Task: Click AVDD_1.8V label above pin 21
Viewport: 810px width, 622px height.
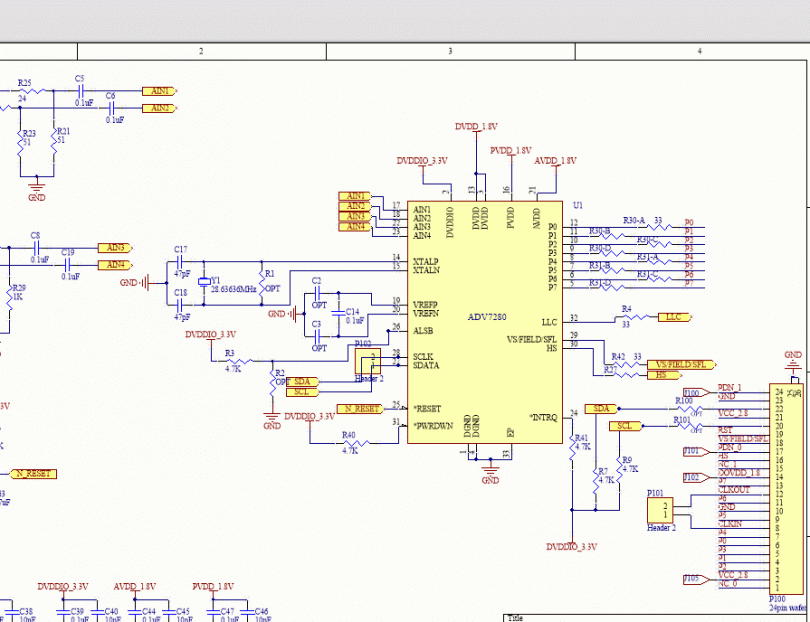Action: [x=555, y=161]
